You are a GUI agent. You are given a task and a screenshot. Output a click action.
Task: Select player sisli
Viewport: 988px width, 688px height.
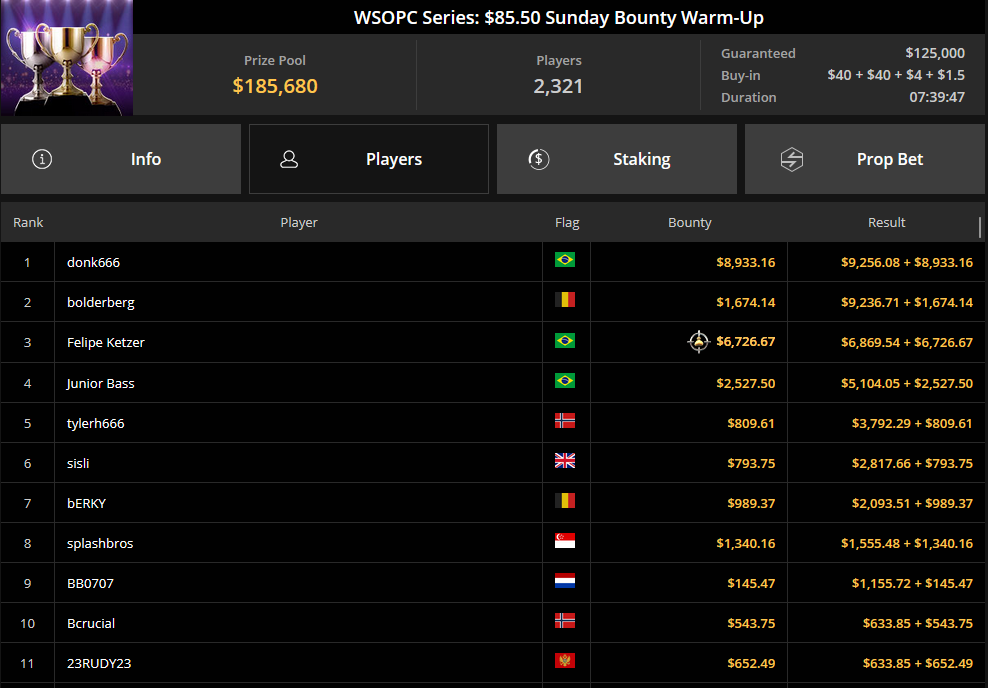pyautogui.click(x=78, y=463)
